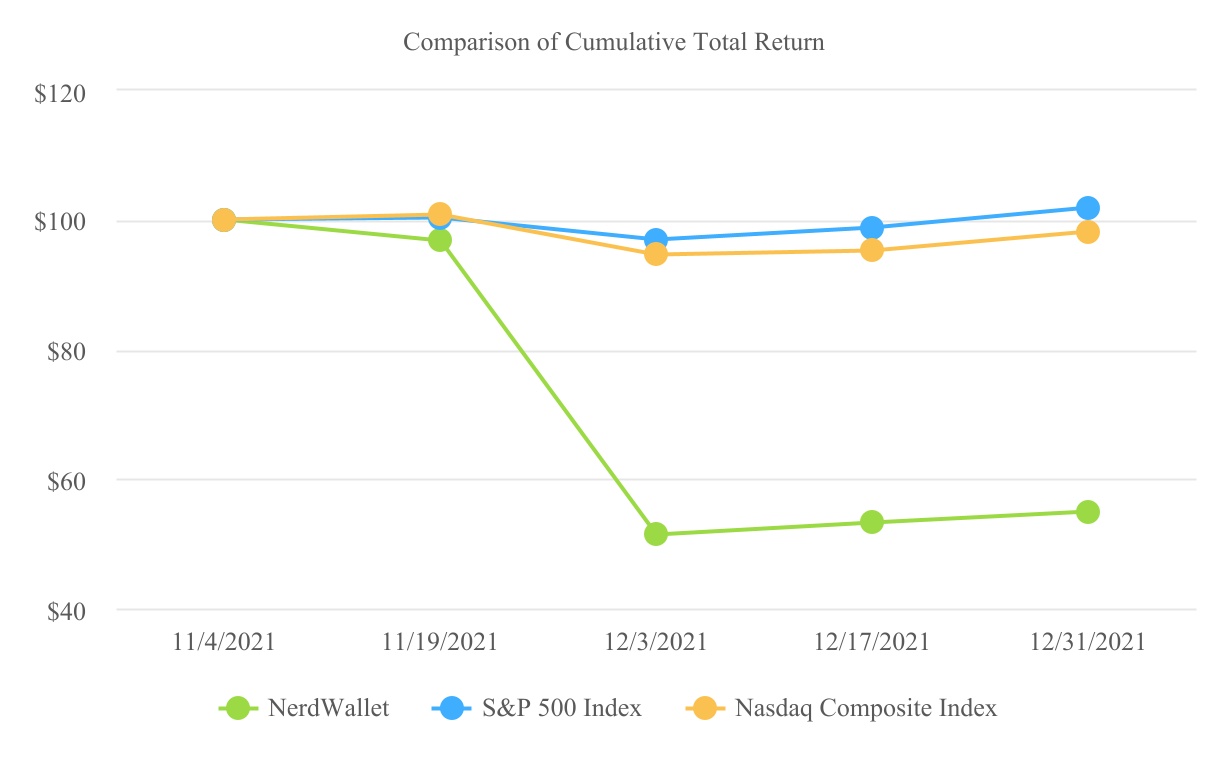Select the Nasdaq Composite Index legend label

[866, 708]
